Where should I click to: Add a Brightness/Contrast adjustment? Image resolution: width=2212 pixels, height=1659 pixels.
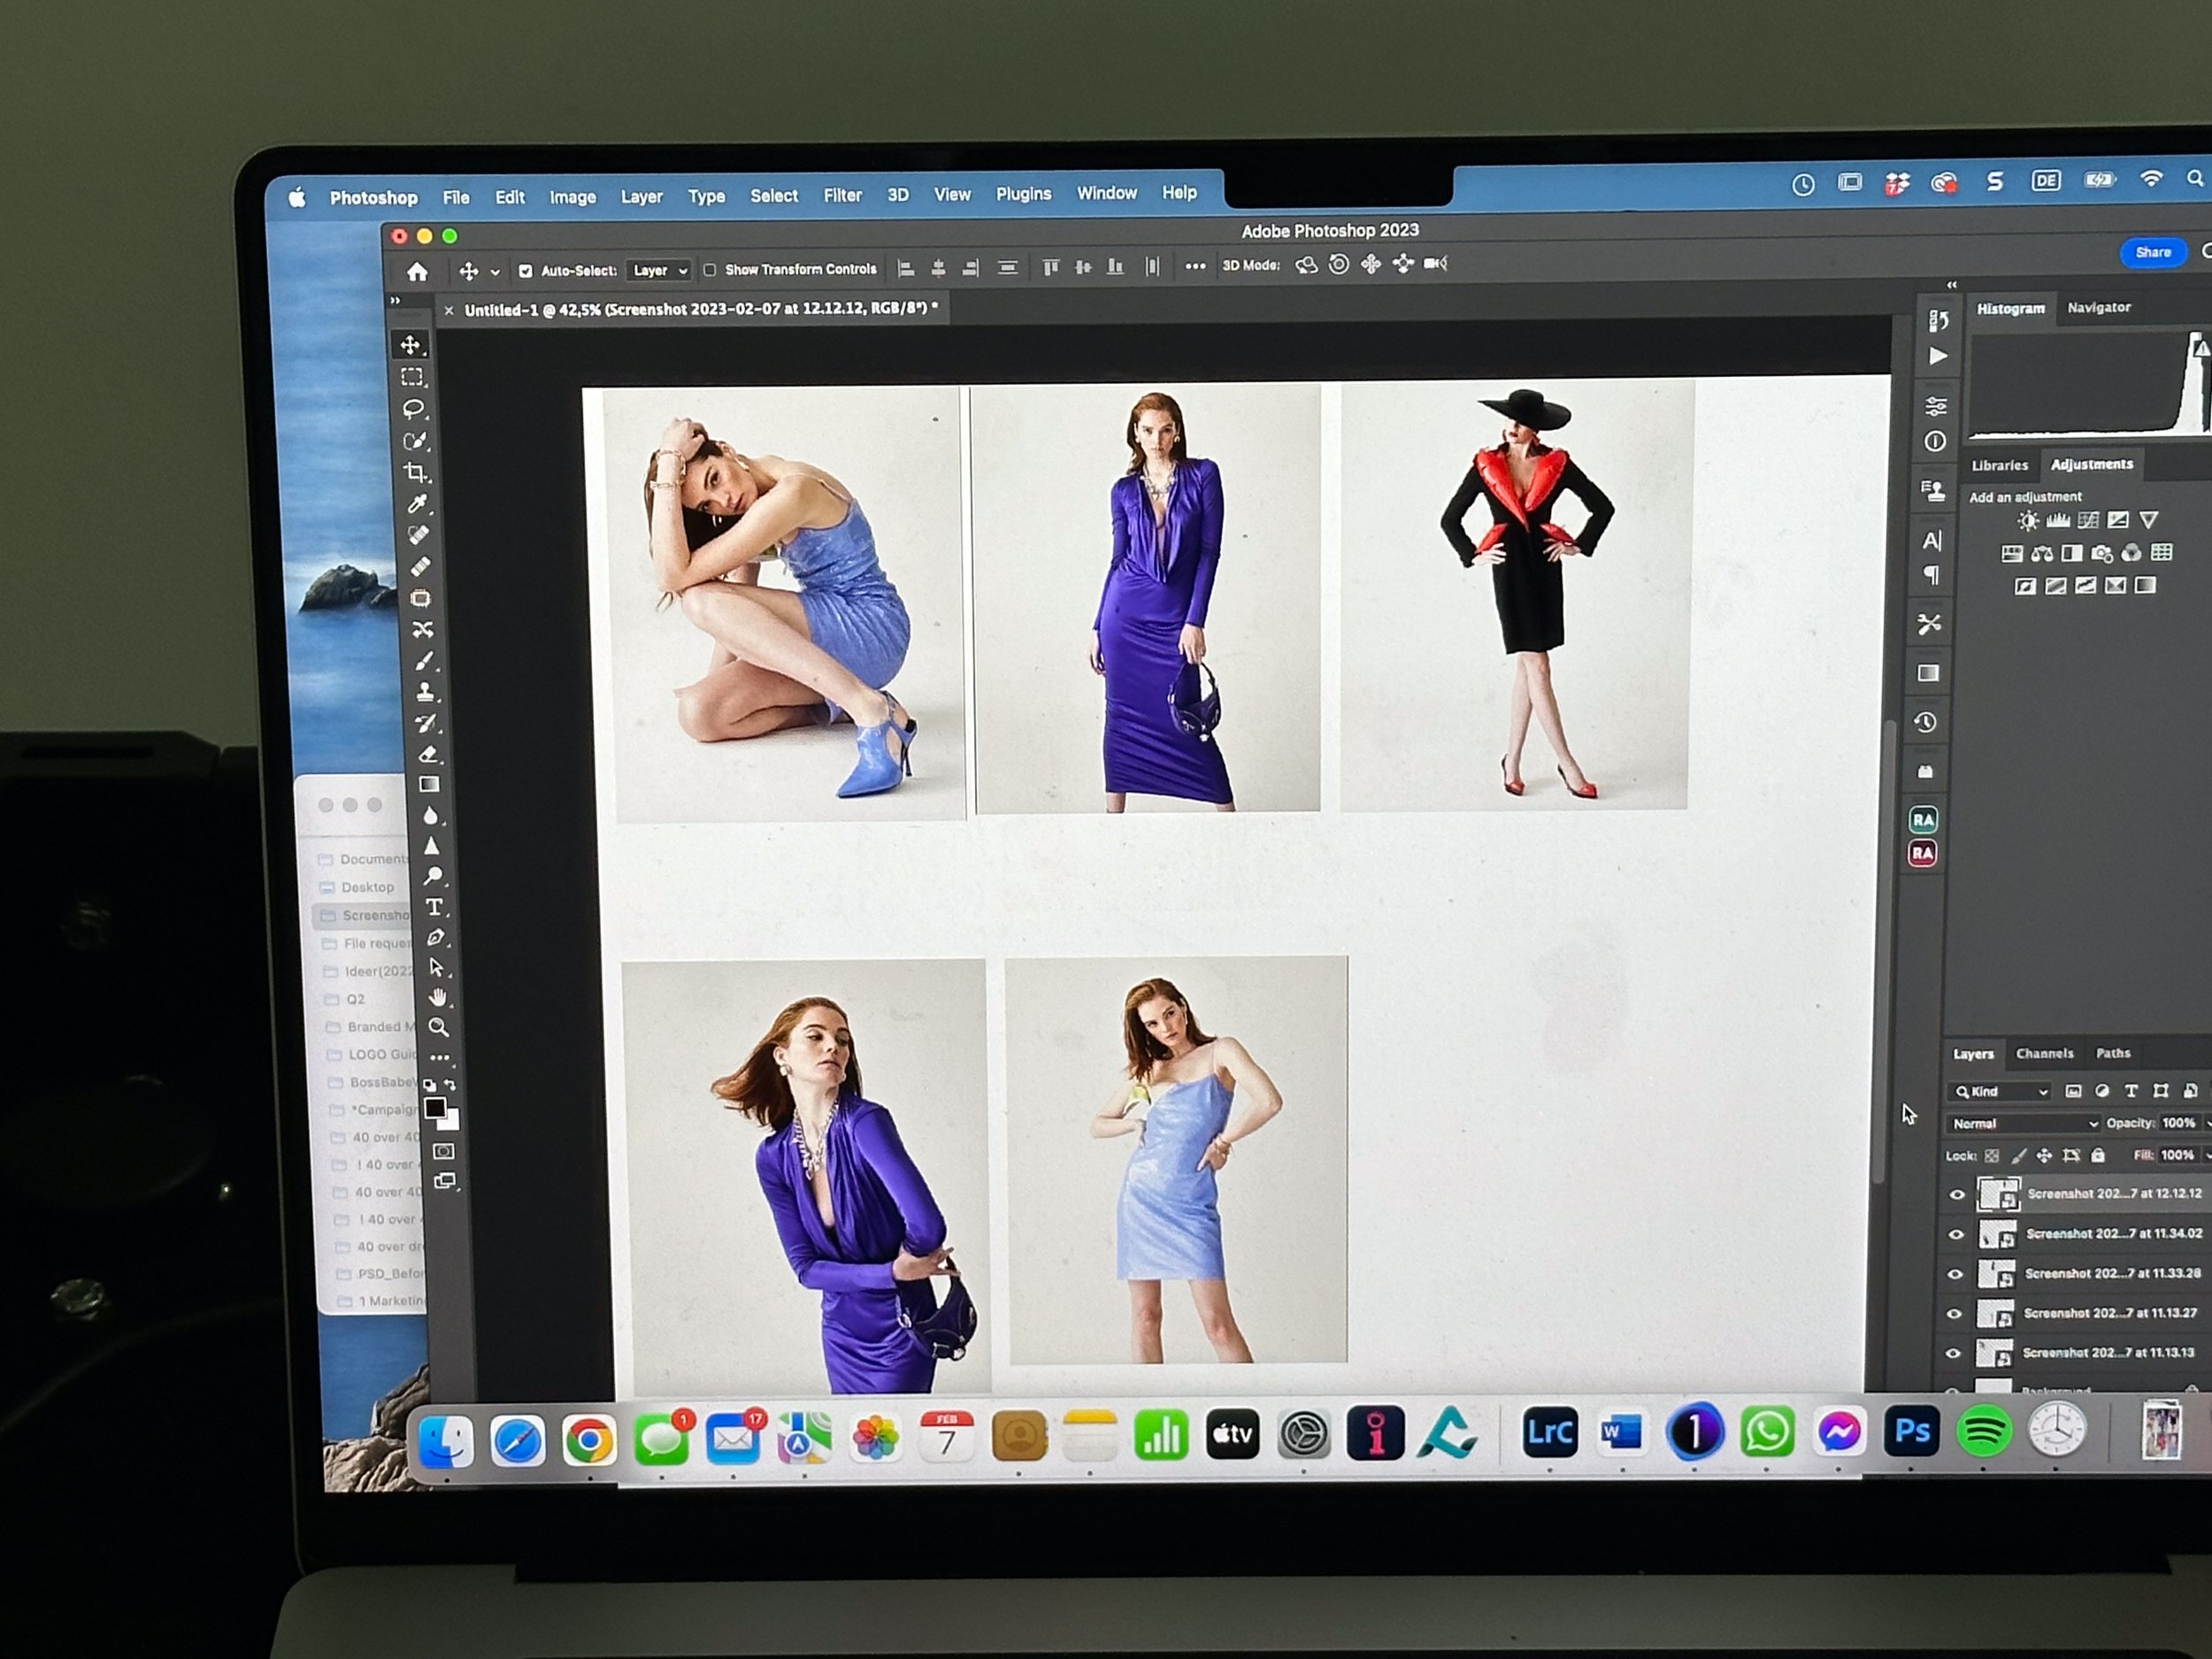[x=2027, y=521]
